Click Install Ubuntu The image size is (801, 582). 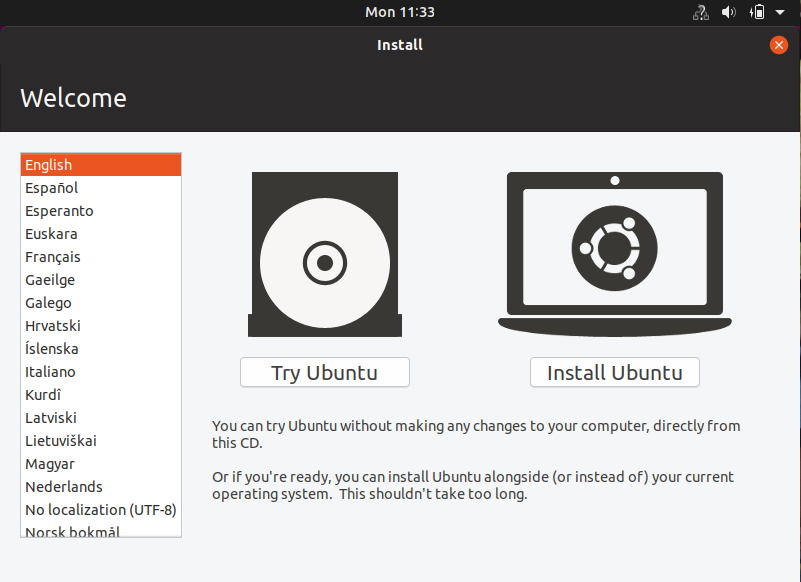tap(614, 372)
